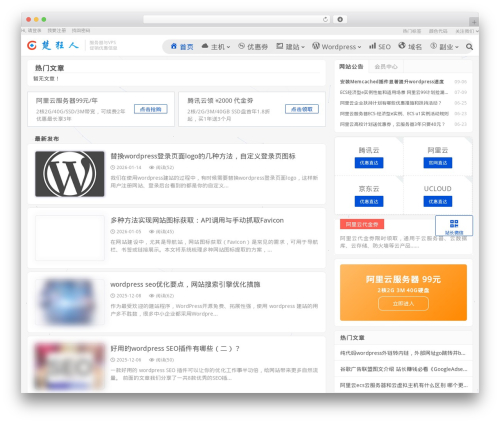Click the 优惠直达 button under 京东云
The width and height of the screenshot is (500, 423).
pos(369,201)
